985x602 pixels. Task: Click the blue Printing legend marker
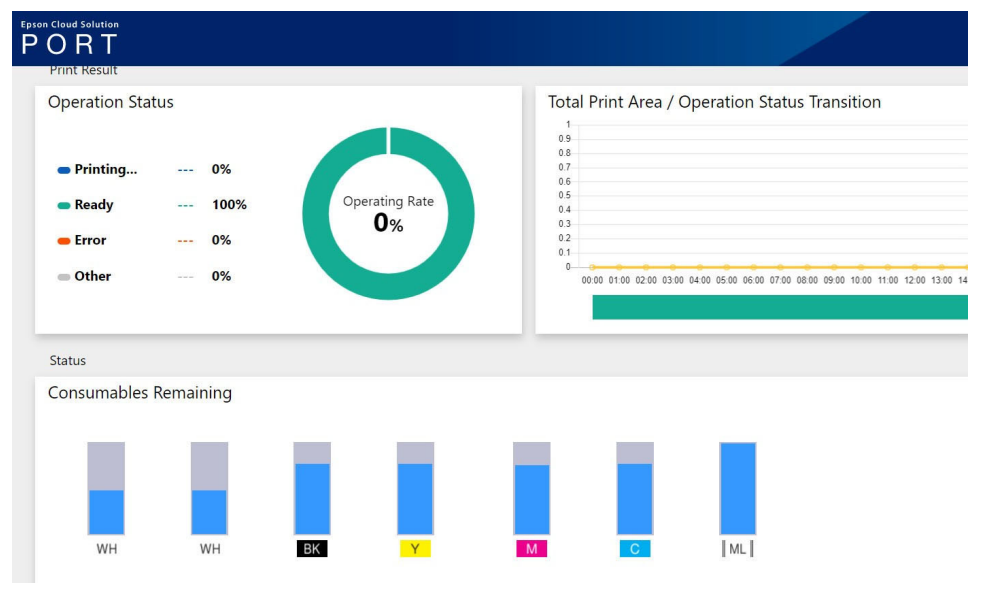tap(64, 171)
